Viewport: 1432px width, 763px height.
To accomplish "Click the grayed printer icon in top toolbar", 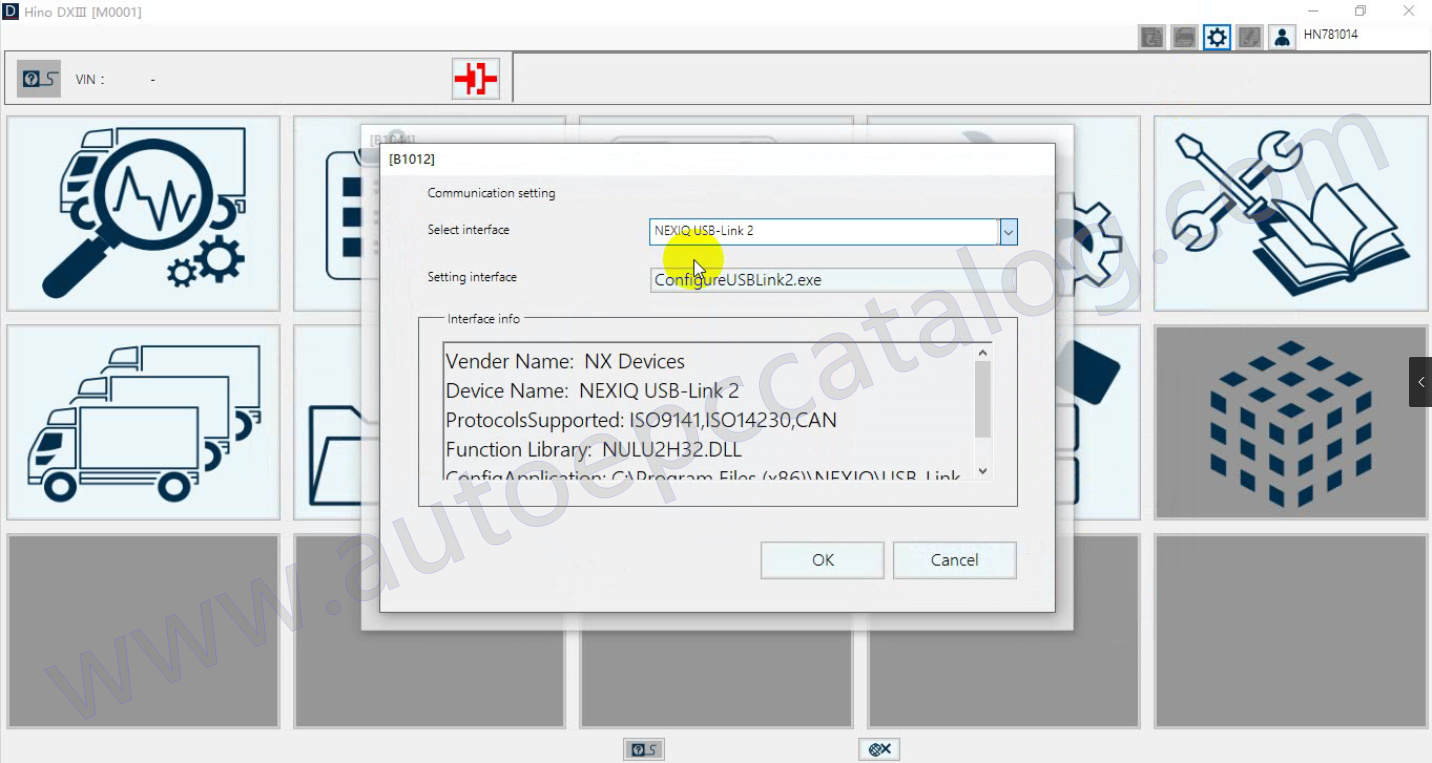I will (x=1184, y=38).
